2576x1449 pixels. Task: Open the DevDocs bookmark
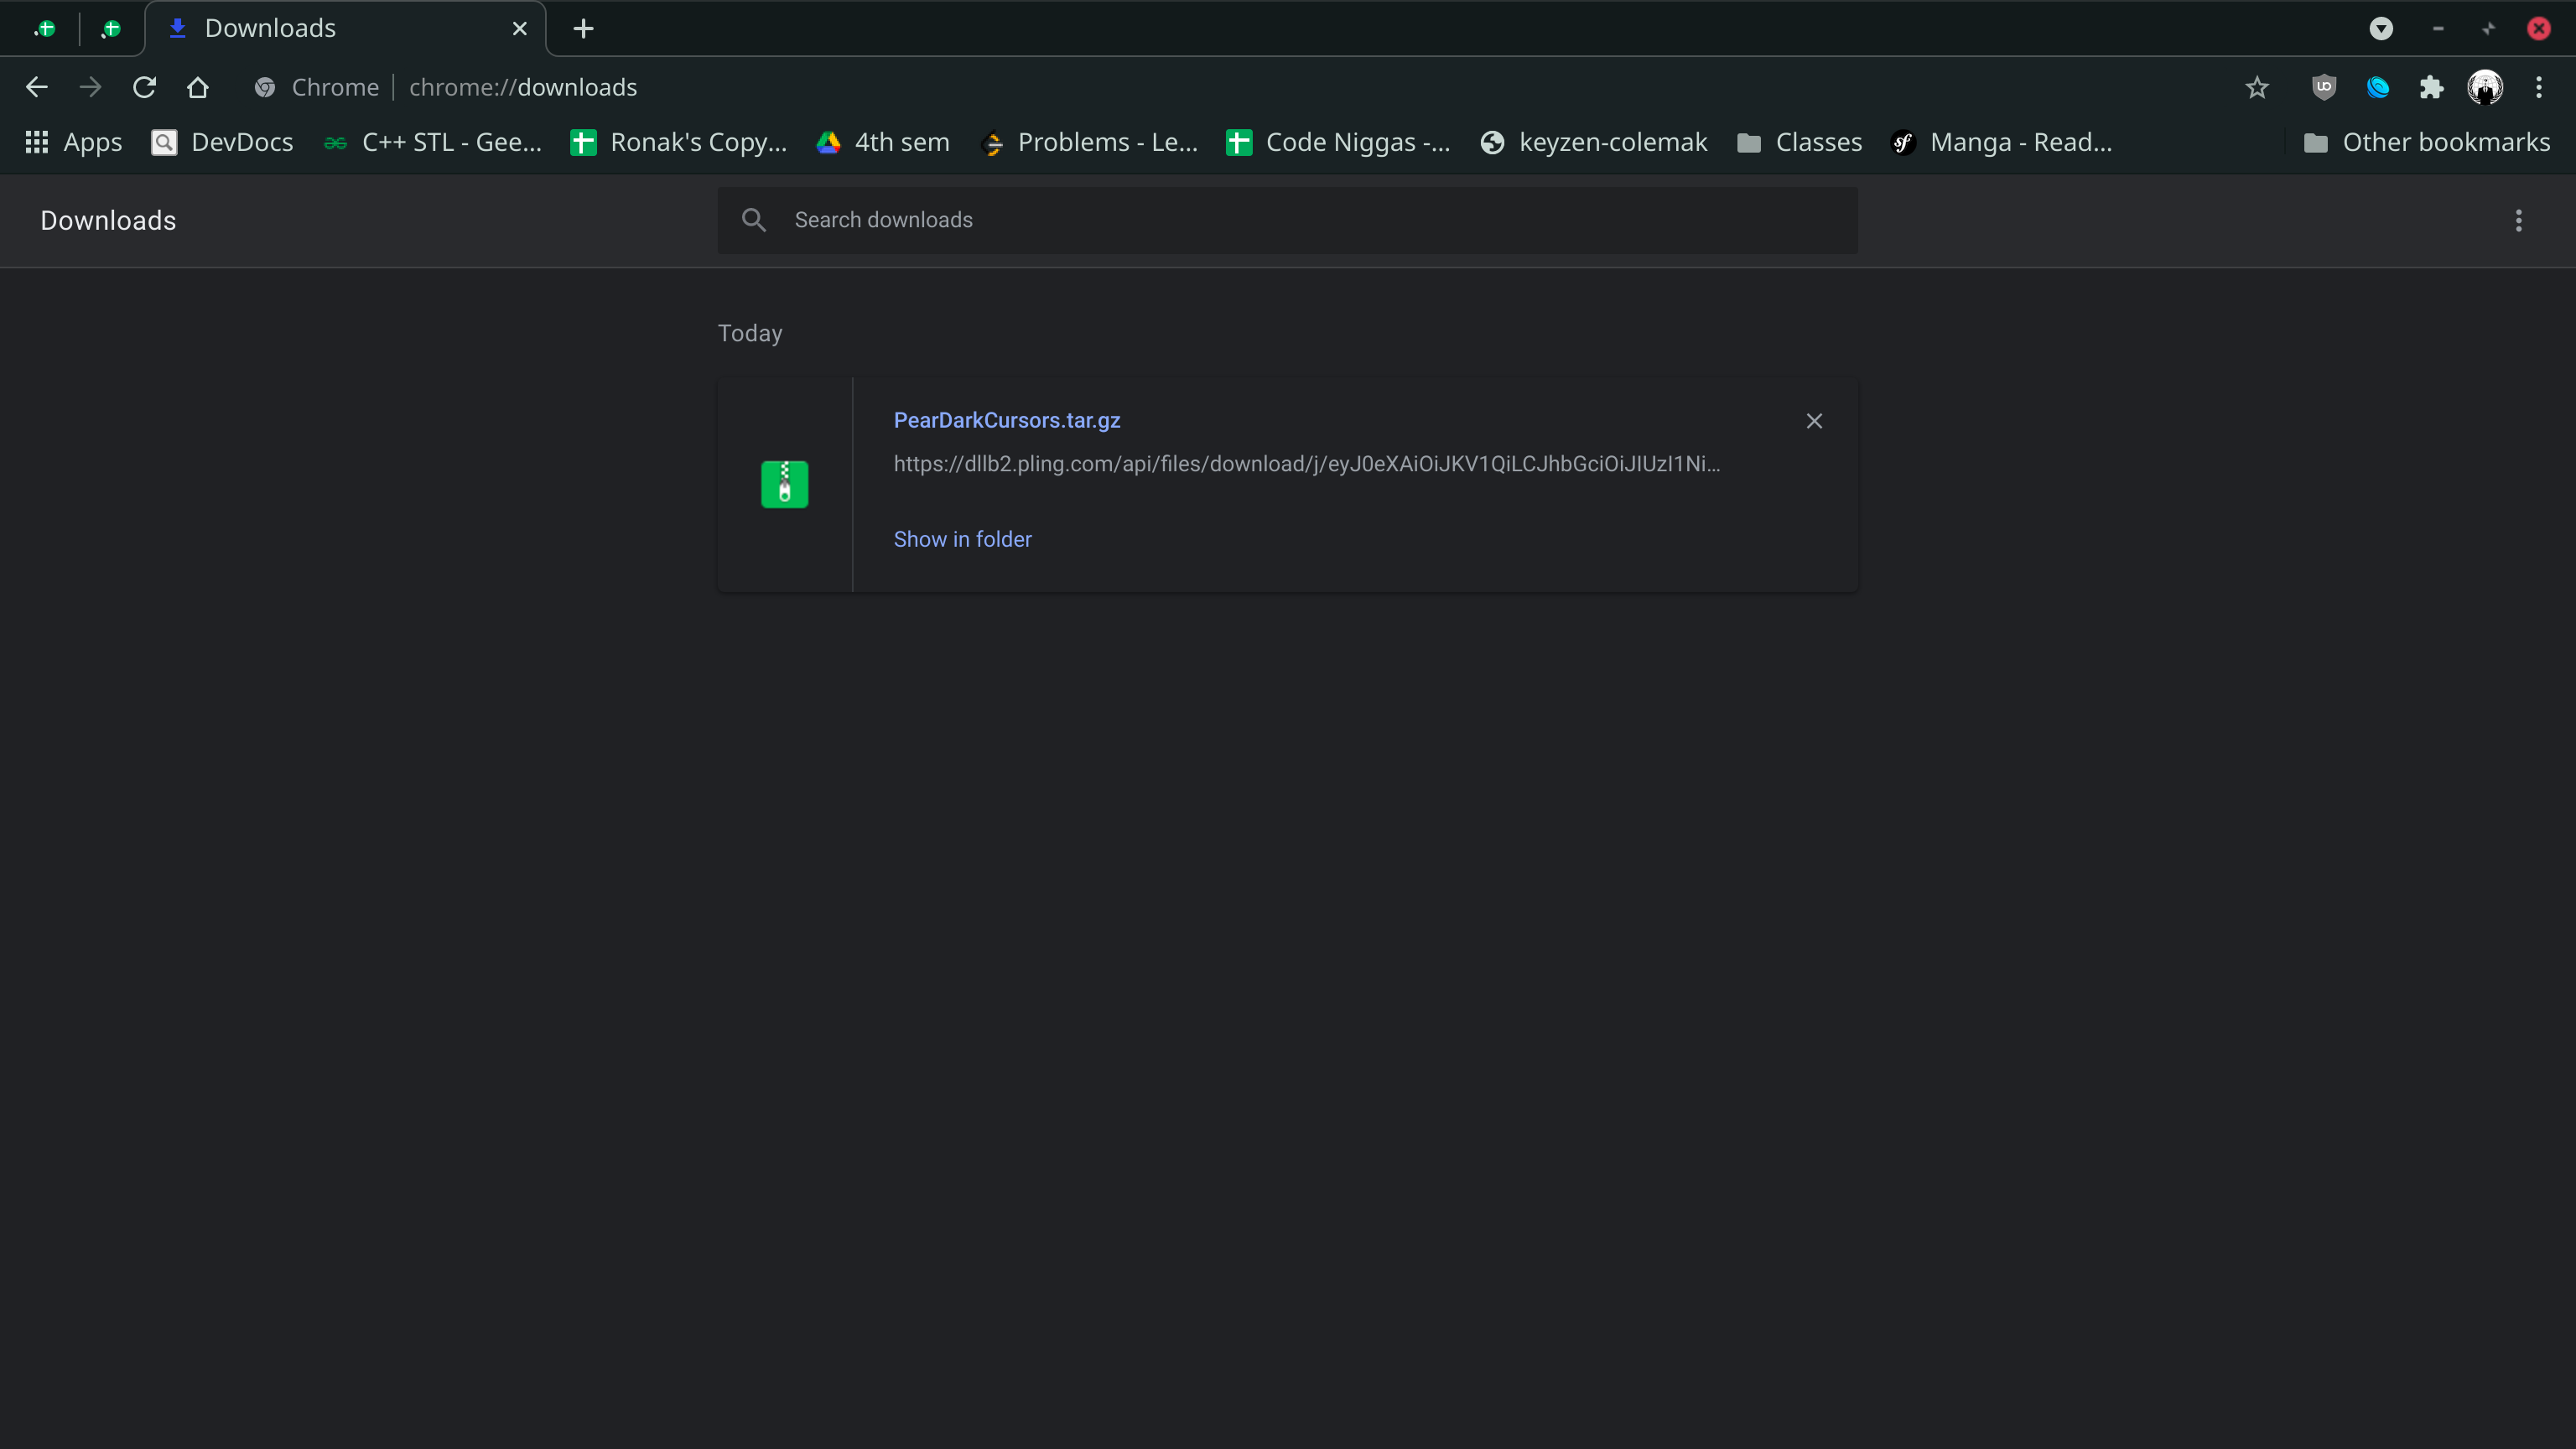[x=222, y=142]
